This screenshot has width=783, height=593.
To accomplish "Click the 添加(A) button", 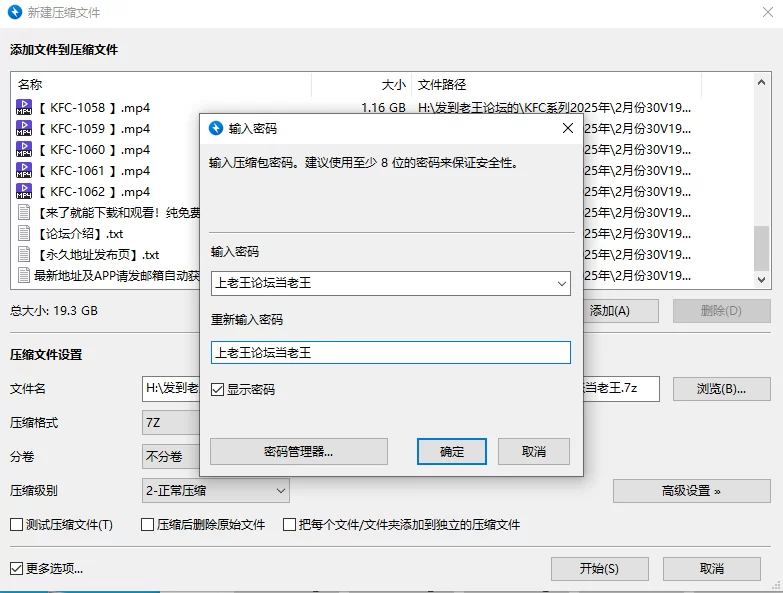I will pyautogui.click(x=621, y=311).
